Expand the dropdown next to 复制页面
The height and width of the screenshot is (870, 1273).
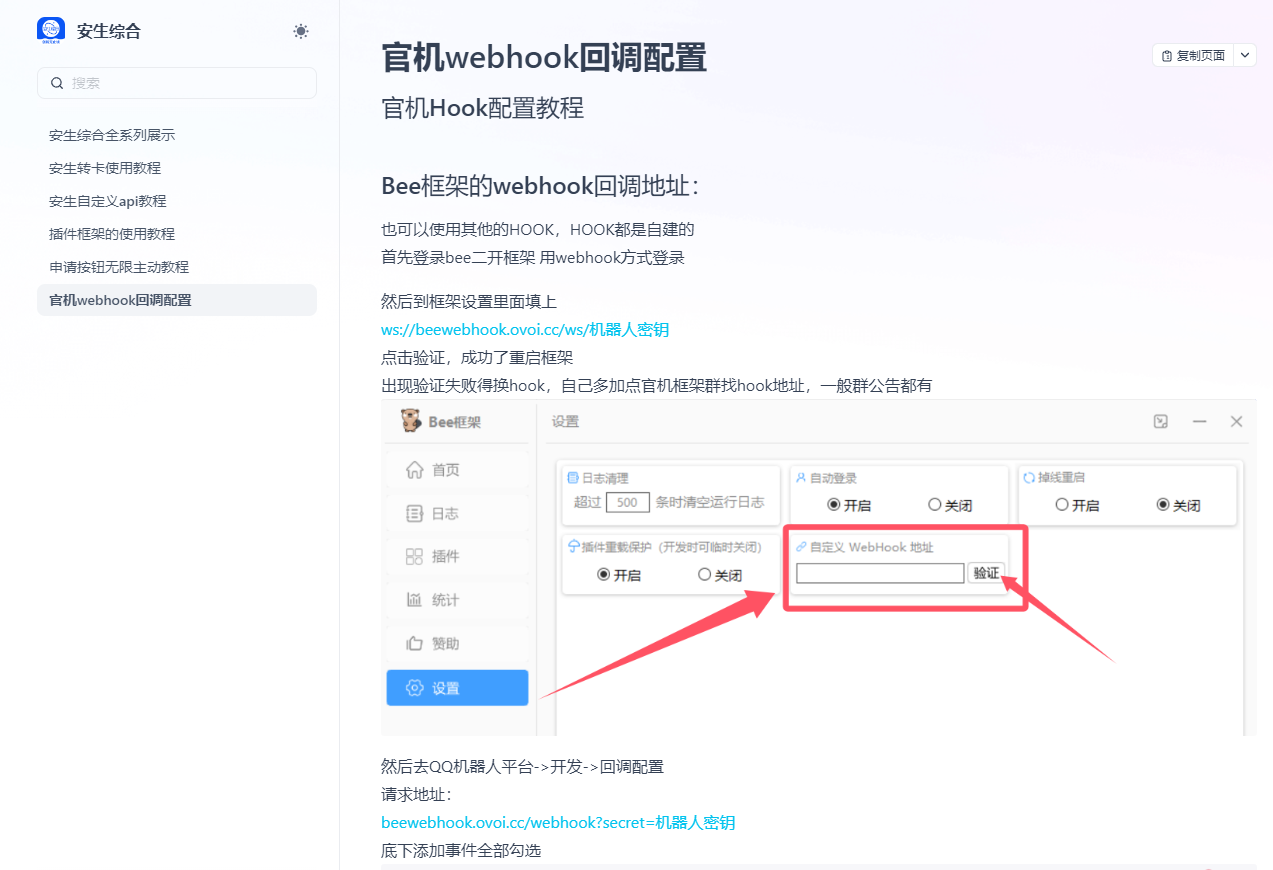pyautogui.click(x=1243, y=55)
